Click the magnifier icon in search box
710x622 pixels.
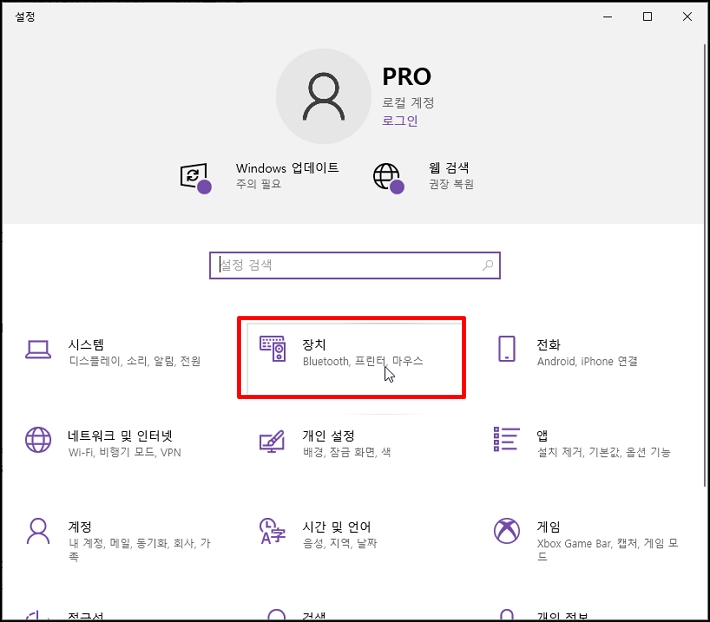coord(488,265)
